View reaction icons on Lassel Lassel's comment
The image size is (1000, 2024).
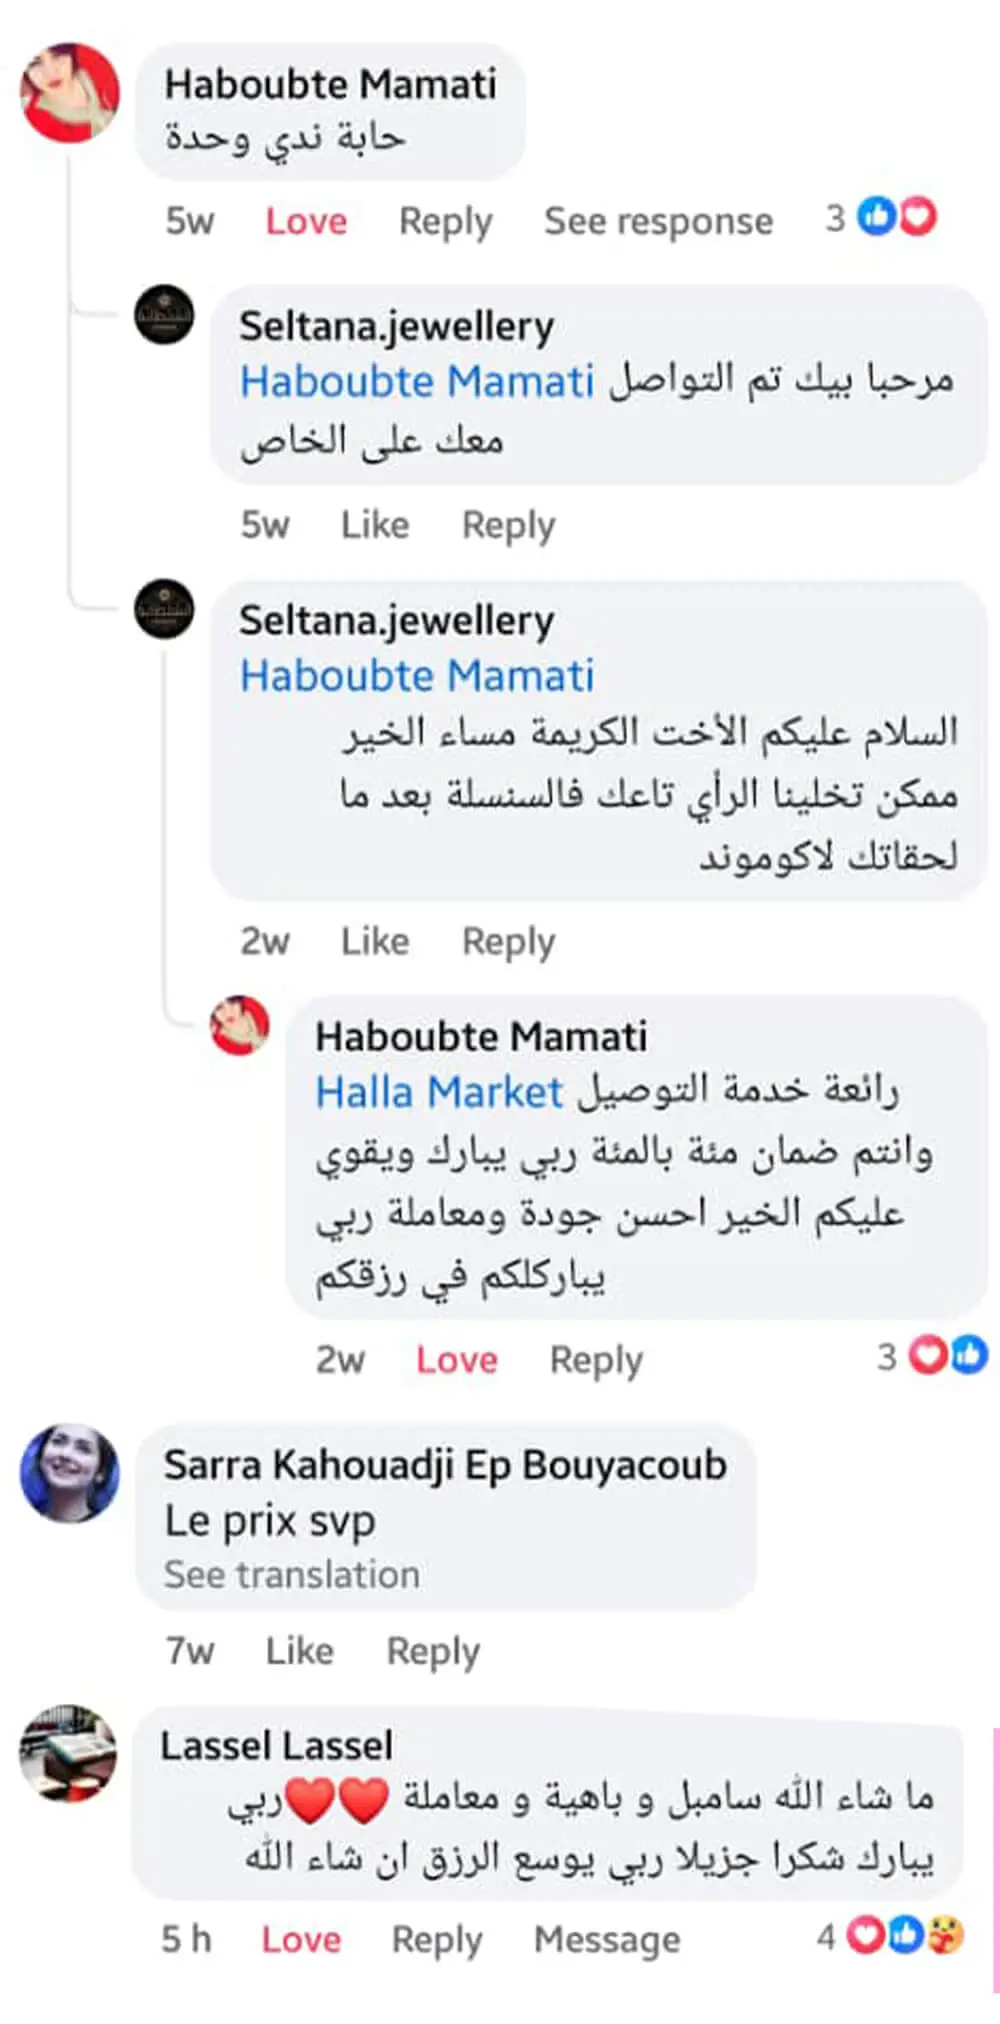[x=891, y=1936]
